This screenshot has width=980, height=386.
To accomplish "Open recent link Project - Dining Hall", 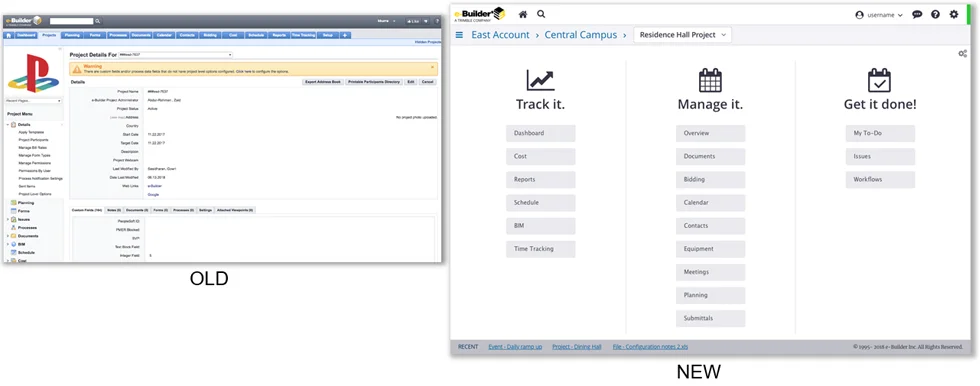I will point(576,347).
